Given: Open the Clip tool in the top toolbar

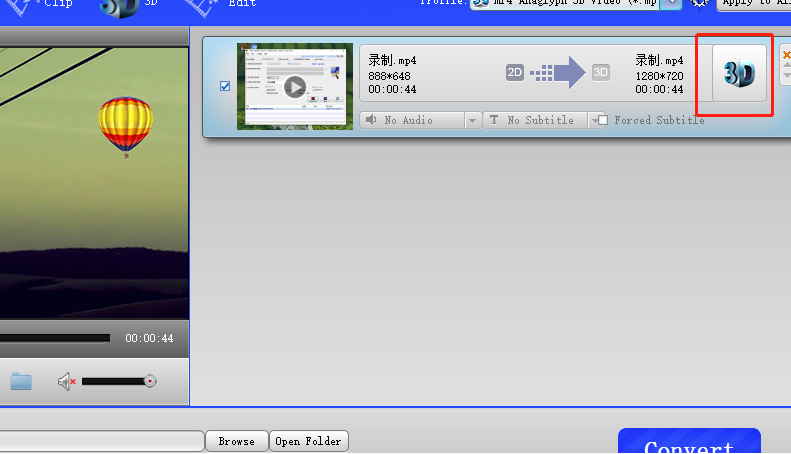Looking at the screenshot, I should coord(39,6).
